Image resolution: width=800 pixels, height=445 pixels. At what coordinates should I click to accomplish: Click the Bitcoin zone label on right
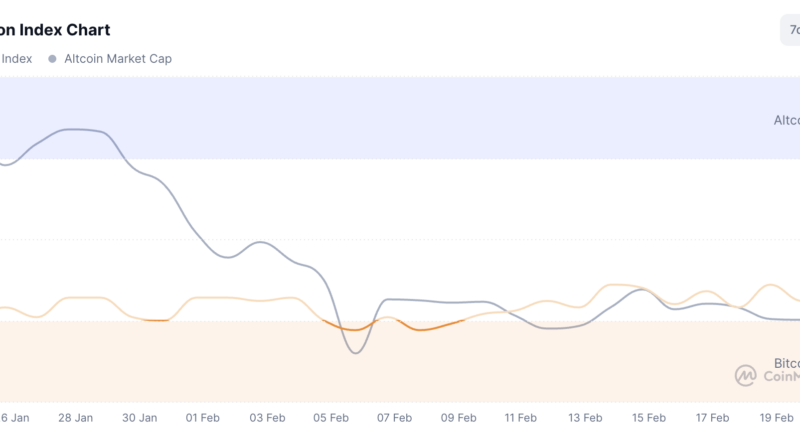[787, 363]
